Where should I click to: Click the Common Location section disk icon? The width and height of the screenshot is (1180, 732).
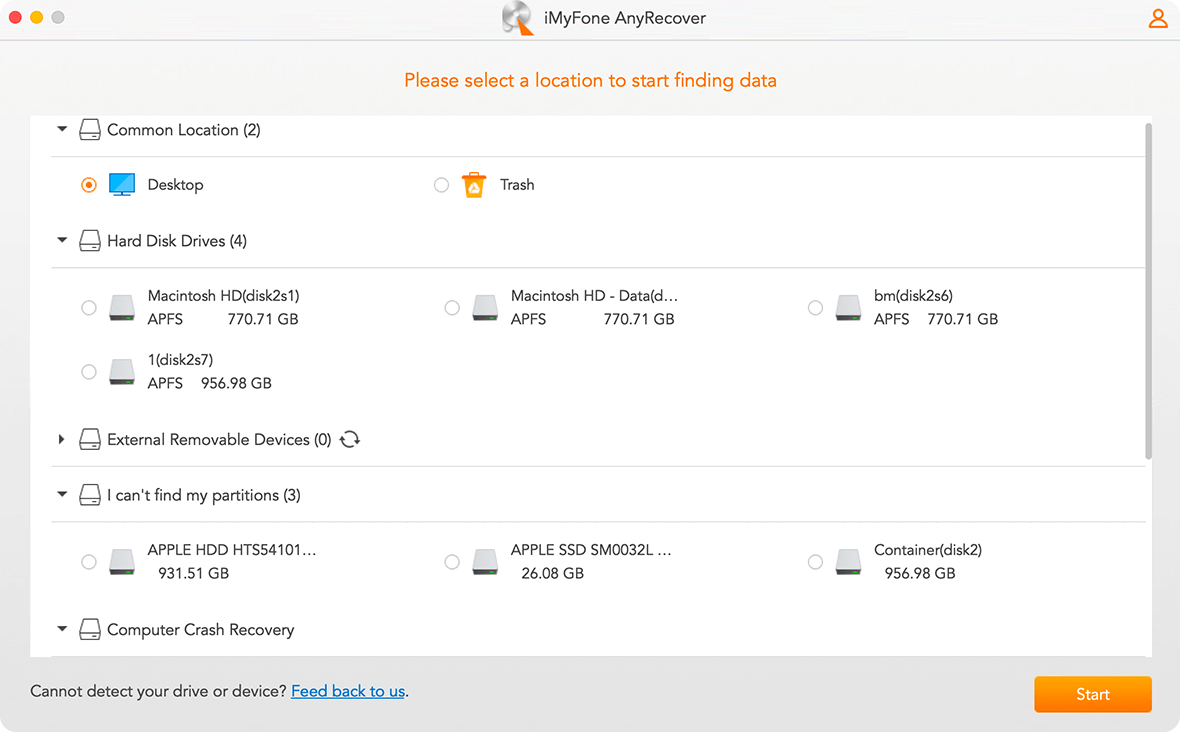90,129
